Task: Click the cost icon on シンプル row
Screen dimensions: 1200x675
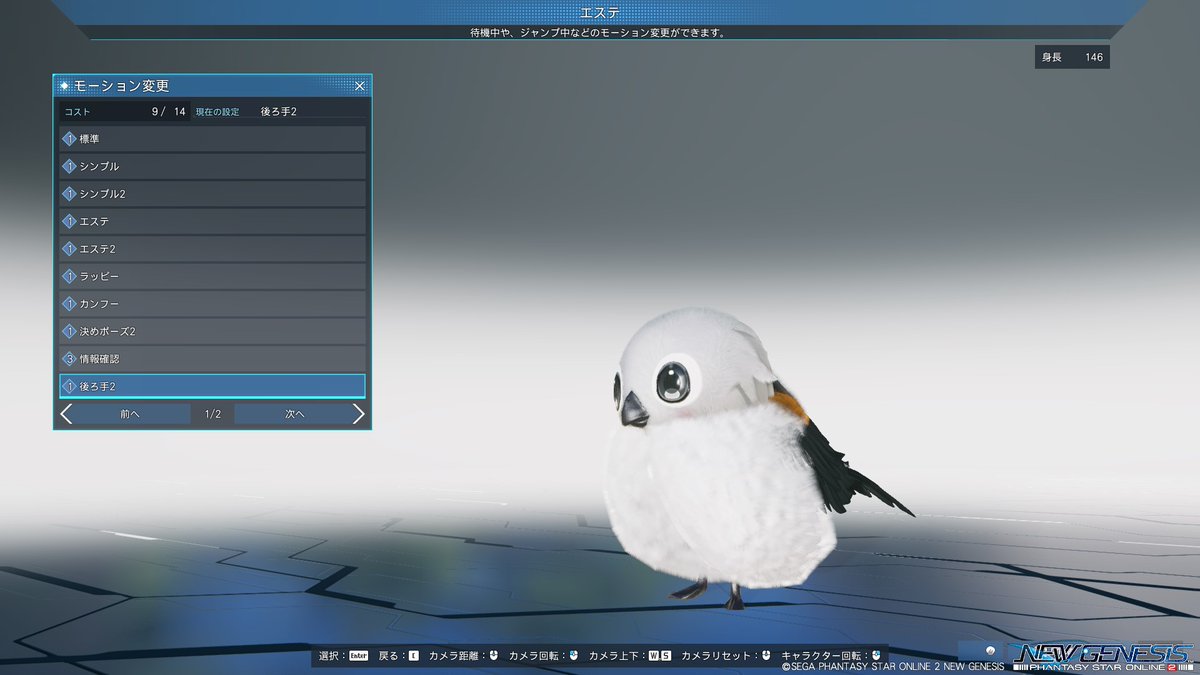Action: pyautogui.click(x=70, y=166)
